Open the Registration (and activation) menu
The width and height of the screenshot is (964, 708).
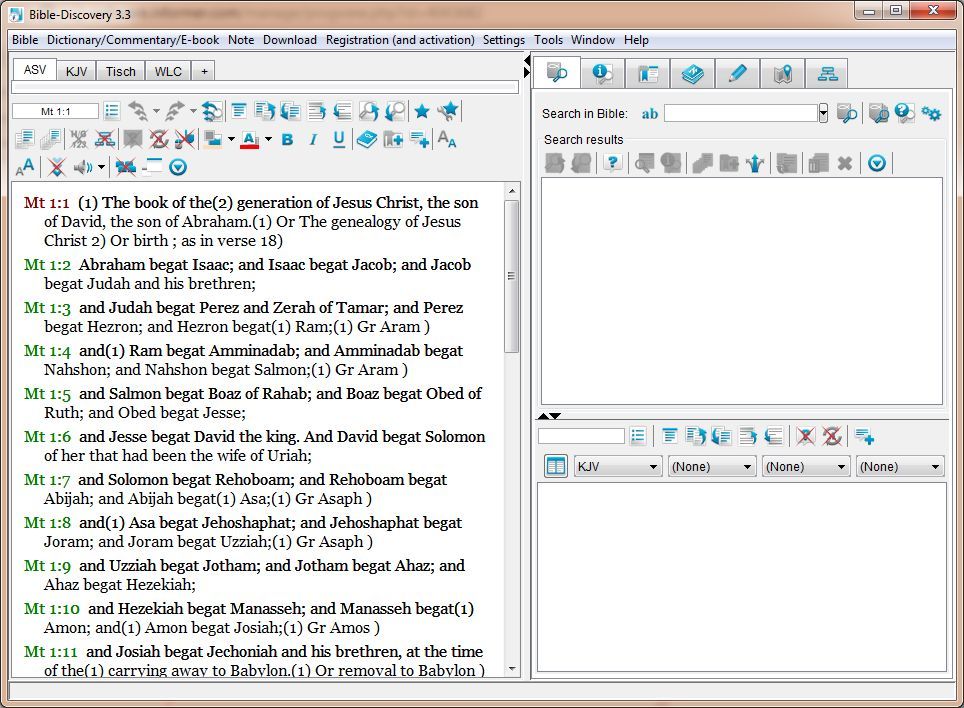pyautogui.click(x=400, y=40)
